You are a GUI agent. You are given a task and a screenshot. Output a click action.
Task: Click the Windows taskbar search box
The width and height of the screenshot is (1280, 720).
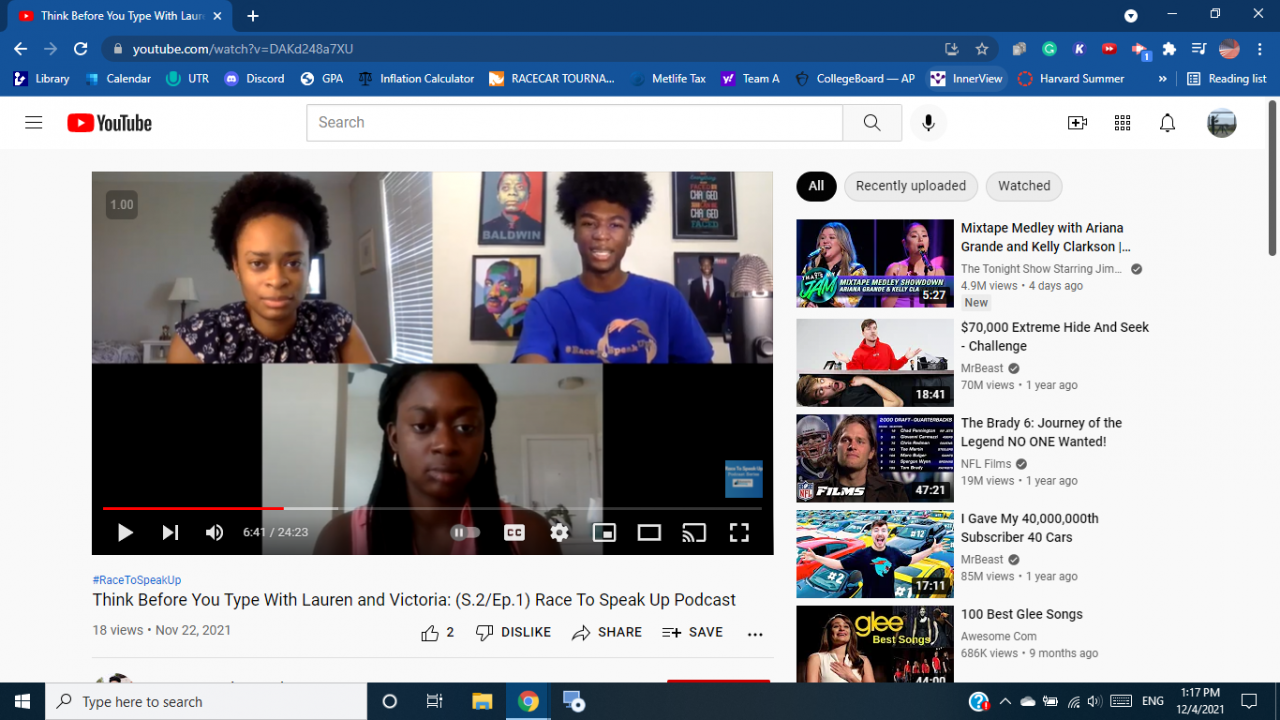[x=207, y=701]
